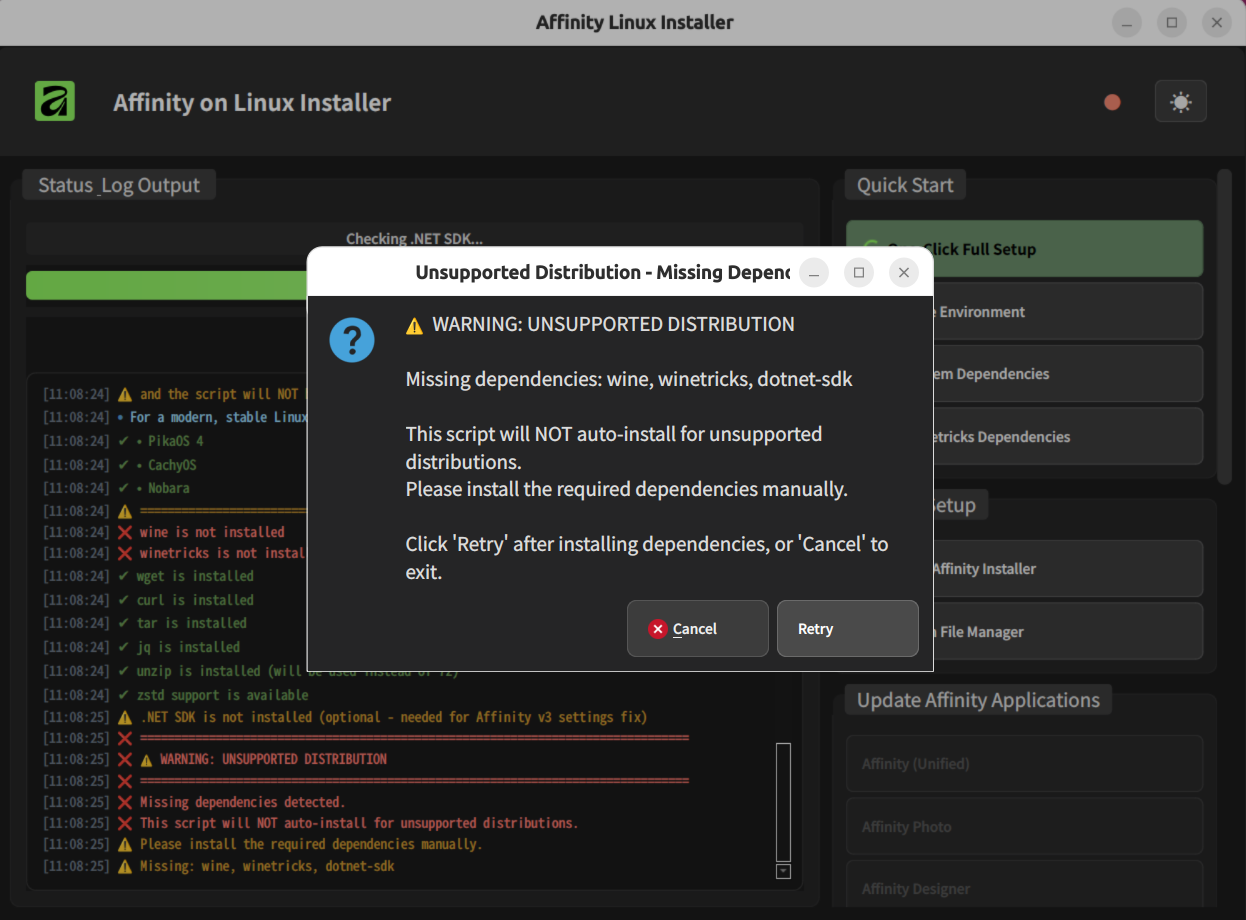Image resolution: width=1246 pixels, height=920 pixels.
Task: Click the green check beside 'unzip is installed'
Action: pos(124,671)
